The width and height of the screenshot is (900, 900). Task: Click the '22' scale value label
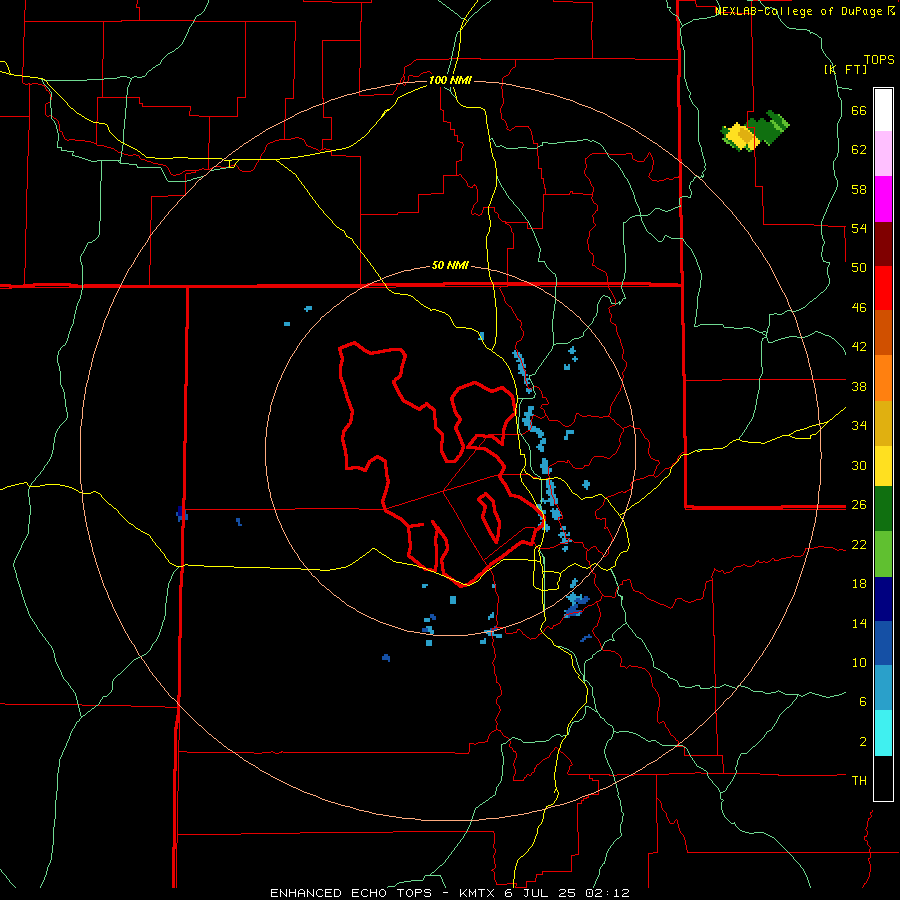click(859, 544)
